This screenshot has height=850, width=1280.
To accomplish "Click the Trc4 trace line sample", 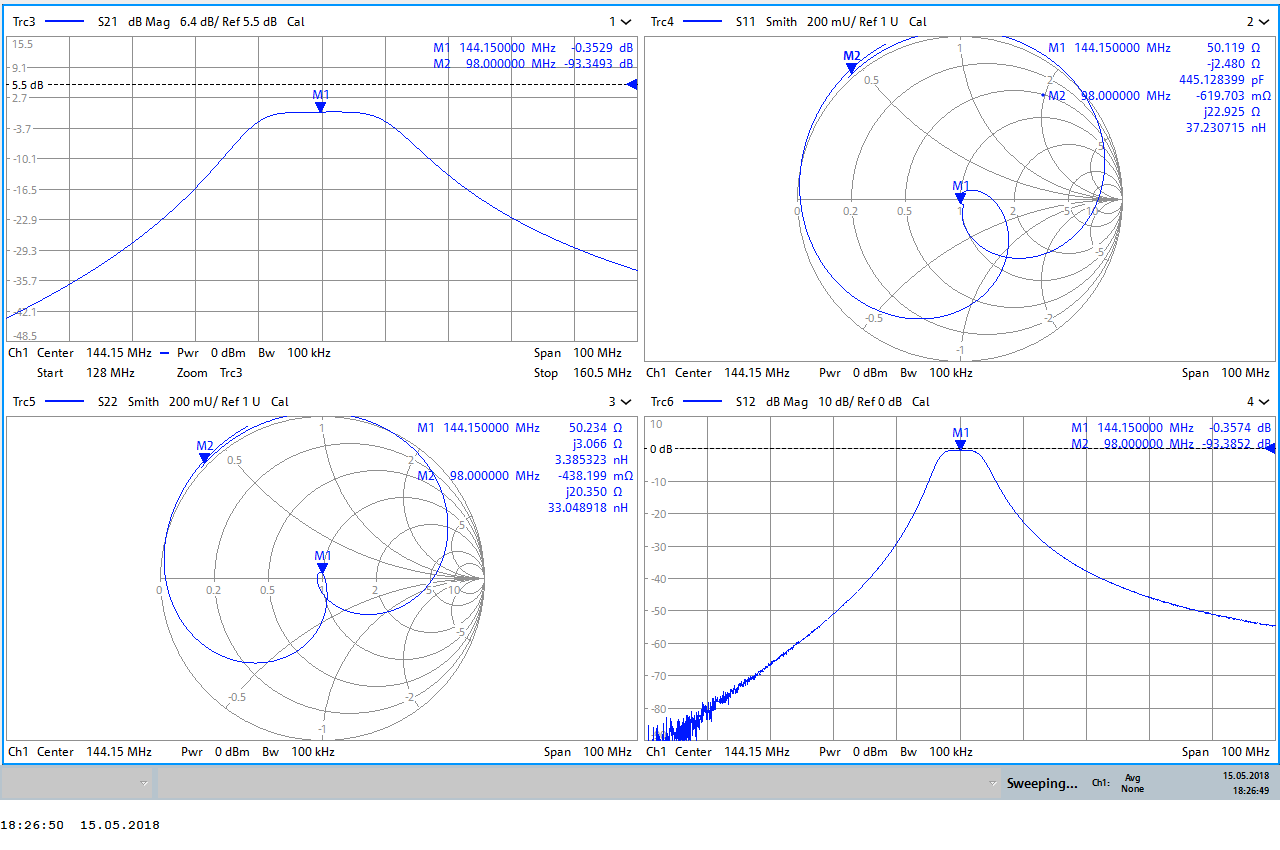I will click(703, 22).
